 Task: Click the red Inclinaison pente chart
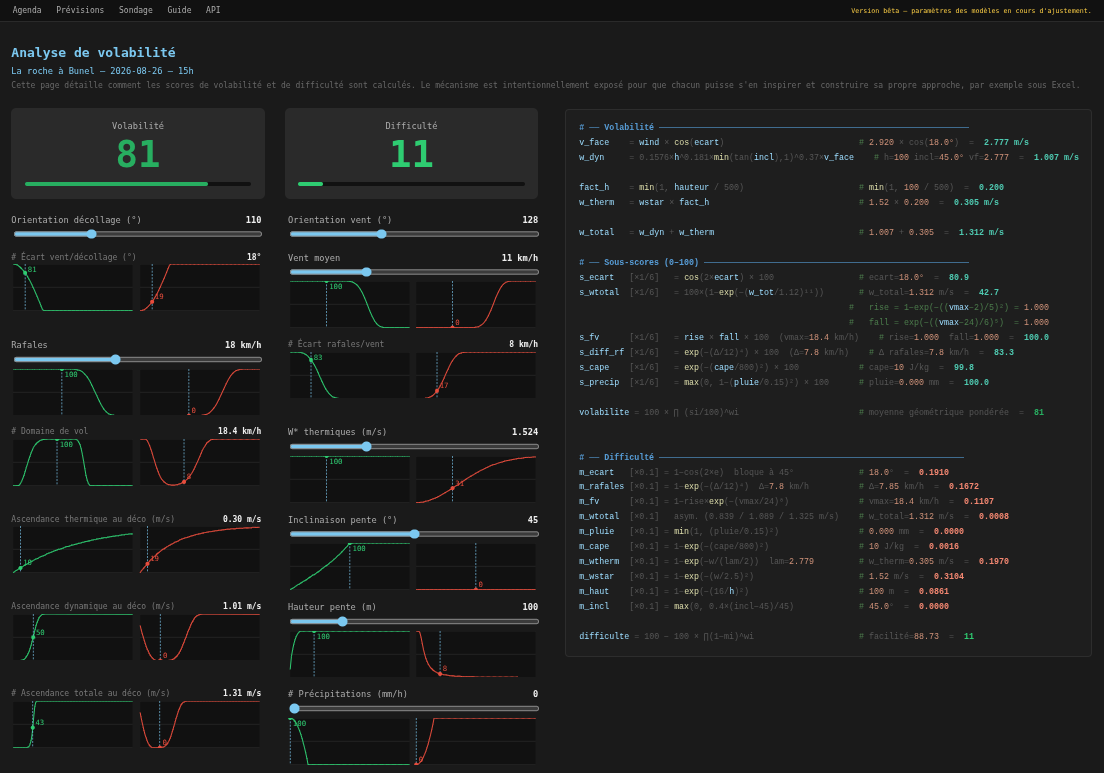pos(476,566)
